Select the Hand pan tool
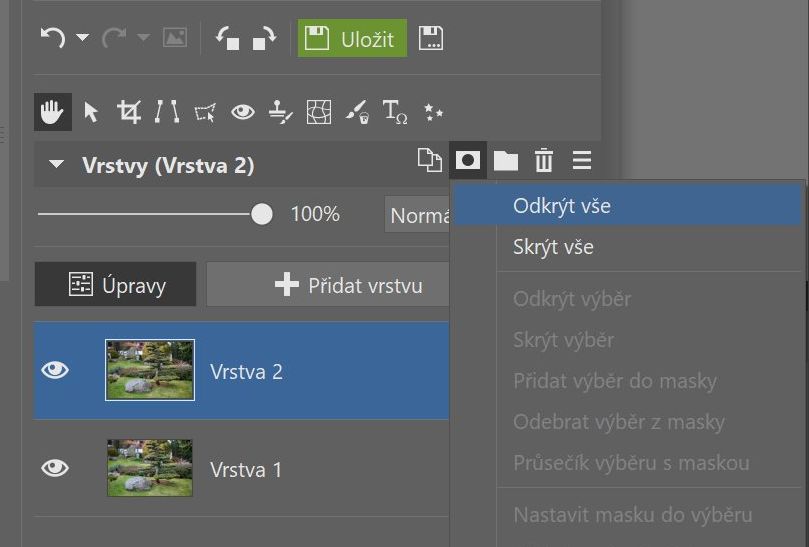 tap(53, 112)
